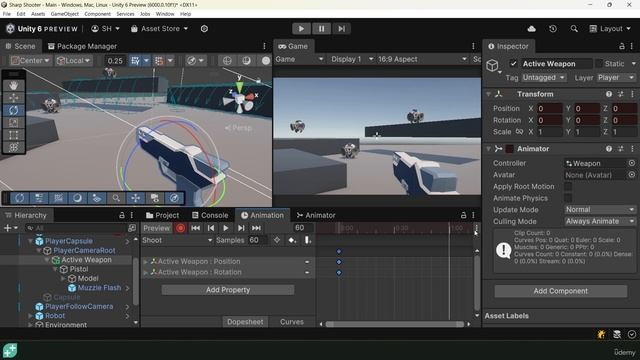The height and width of the screenshot is (360, 640).
Task: Open the Layer Player dropdown
Action: pyautogui.click(x=616, y=78)
